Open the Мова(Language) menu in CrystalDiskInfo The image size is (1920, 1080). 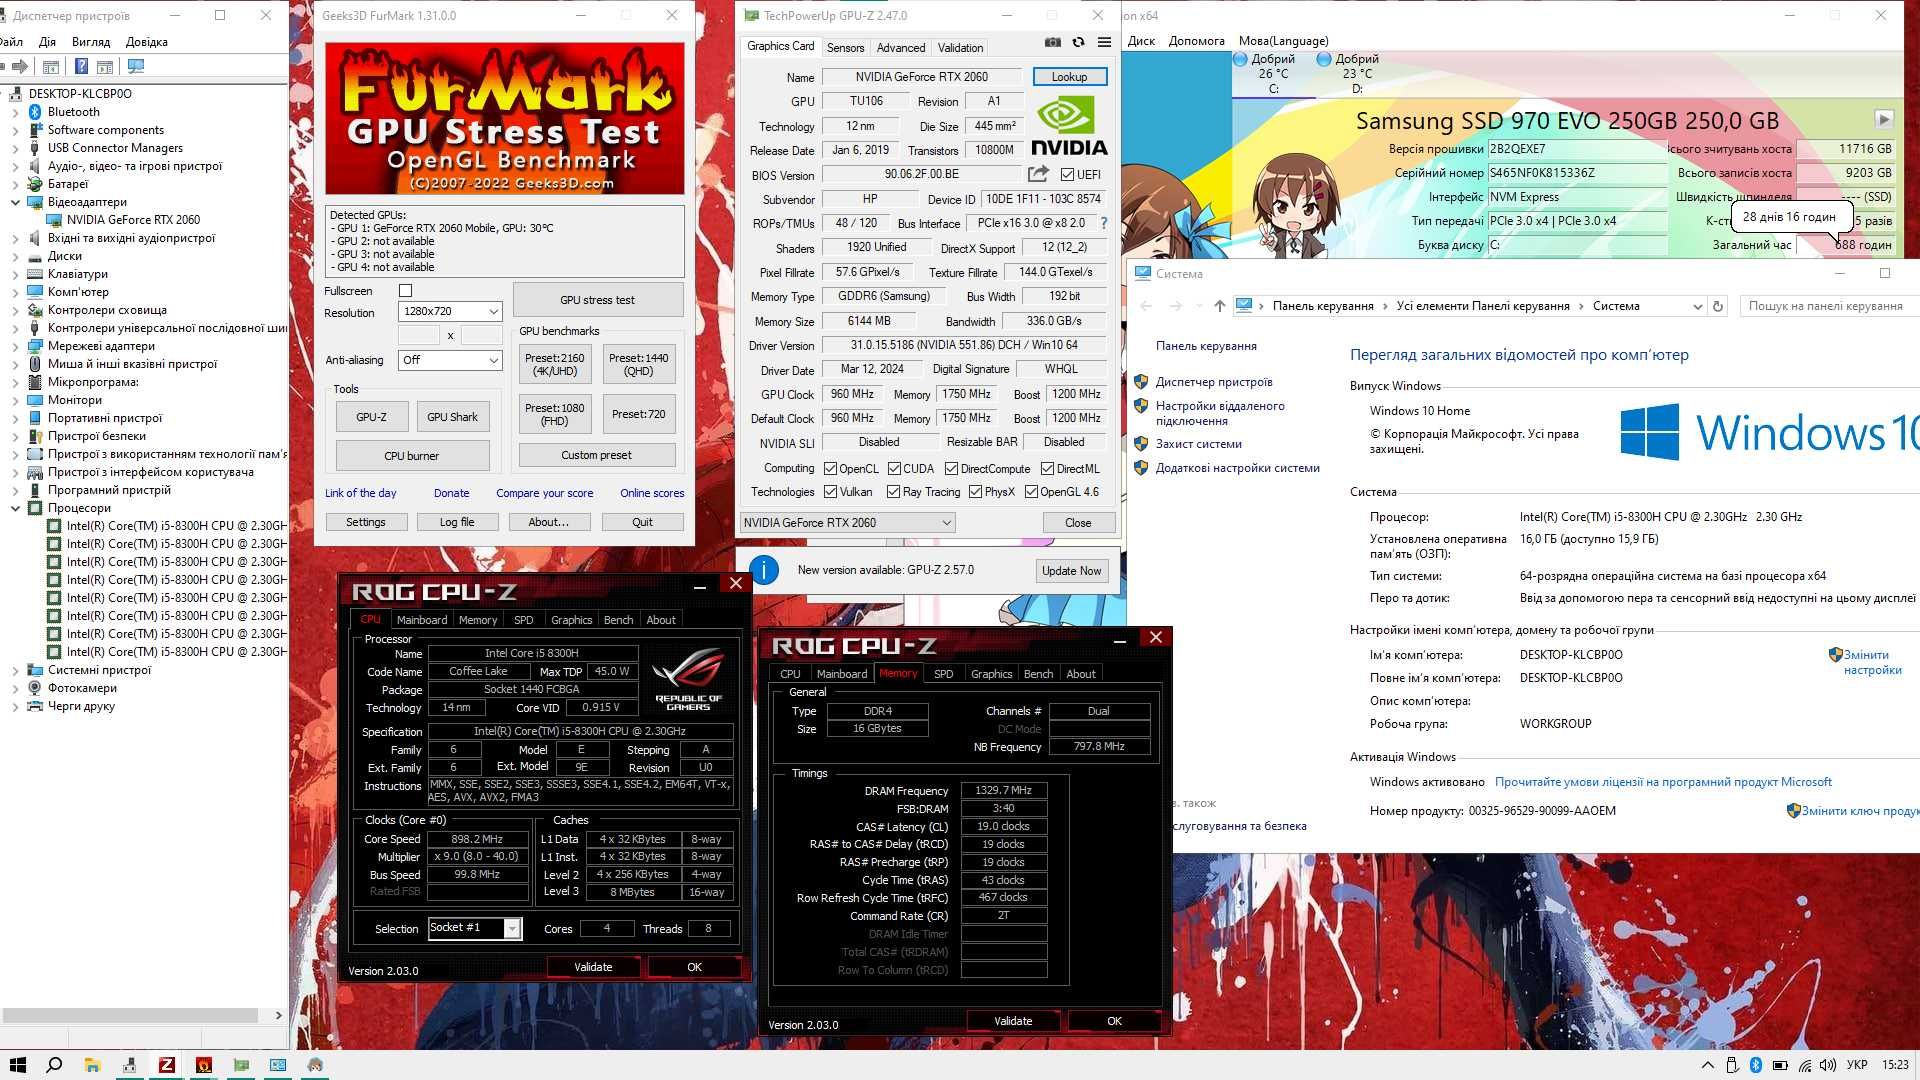coord(1283,41)
